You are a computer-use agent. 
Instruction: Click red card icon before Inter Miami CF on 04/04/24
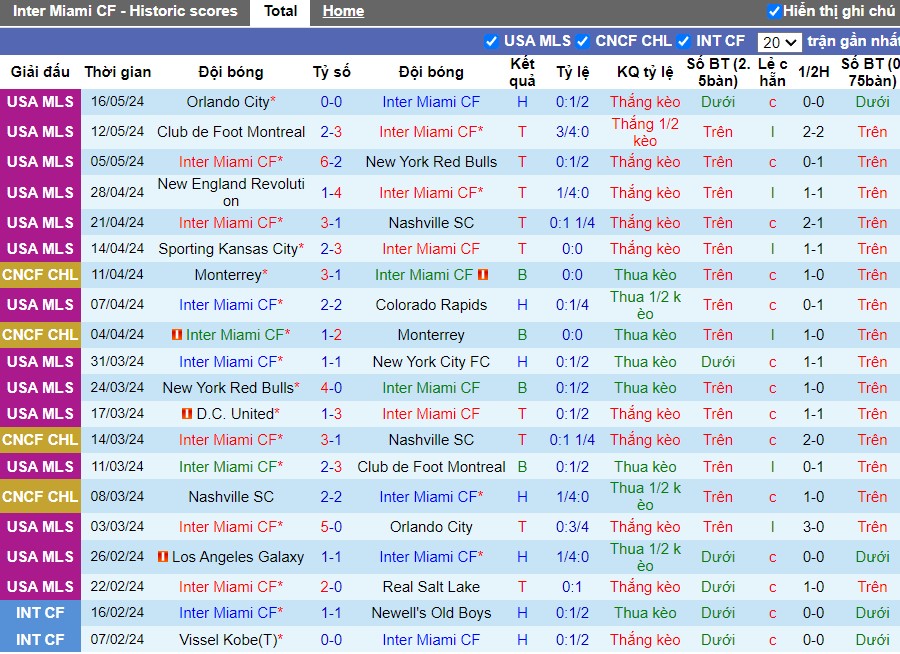pos(177,334)
